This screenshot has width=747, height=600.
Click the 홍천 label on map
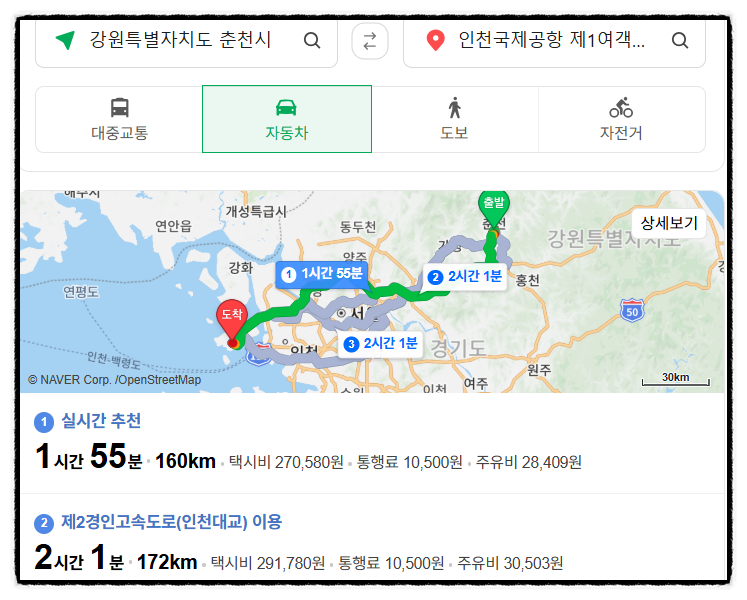[528, 280]
